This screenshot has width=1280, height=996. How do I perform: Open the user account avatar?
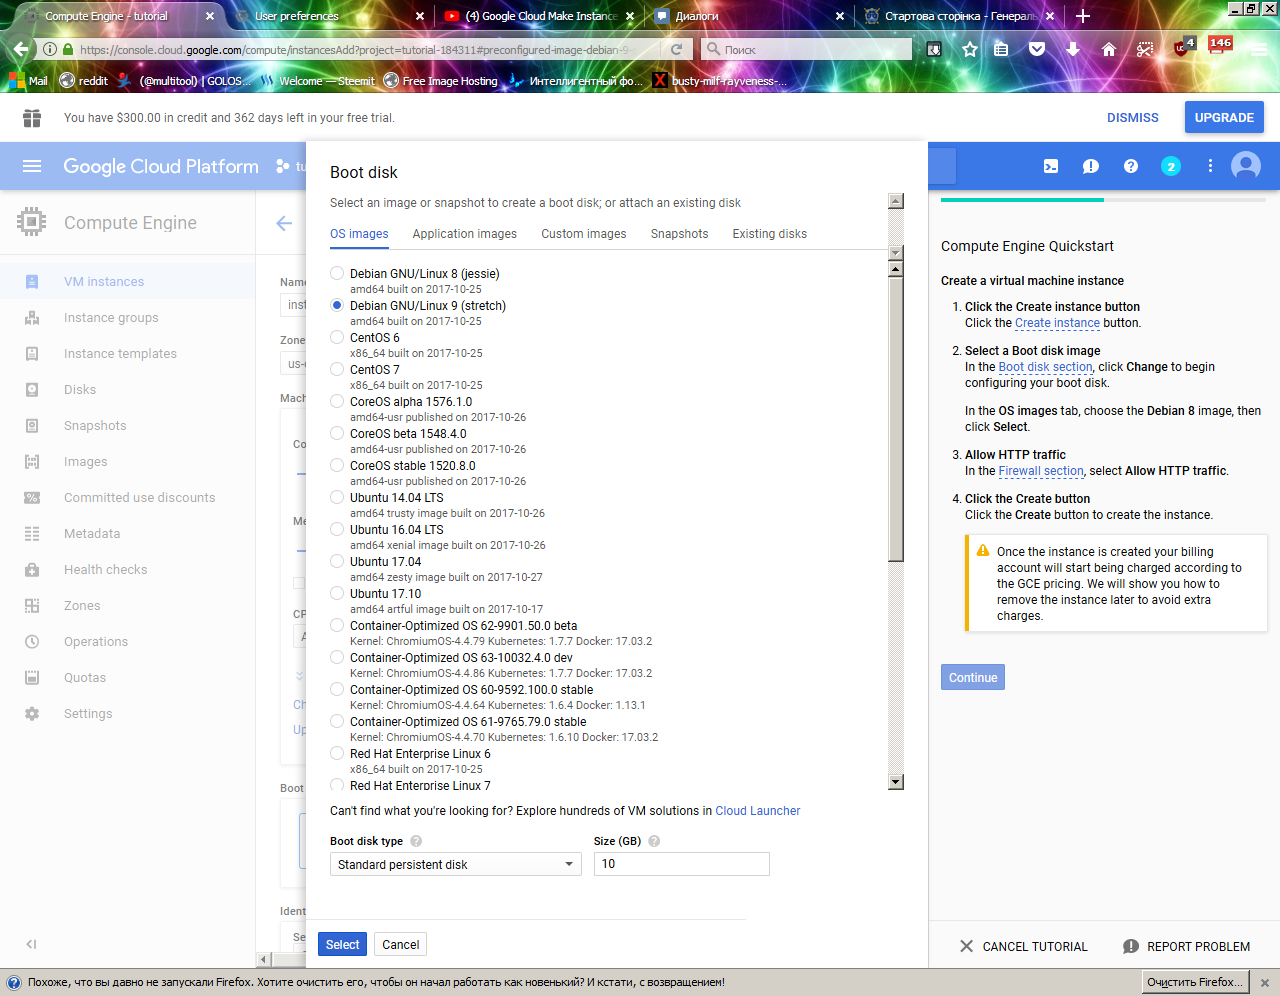click(1246, 166)
